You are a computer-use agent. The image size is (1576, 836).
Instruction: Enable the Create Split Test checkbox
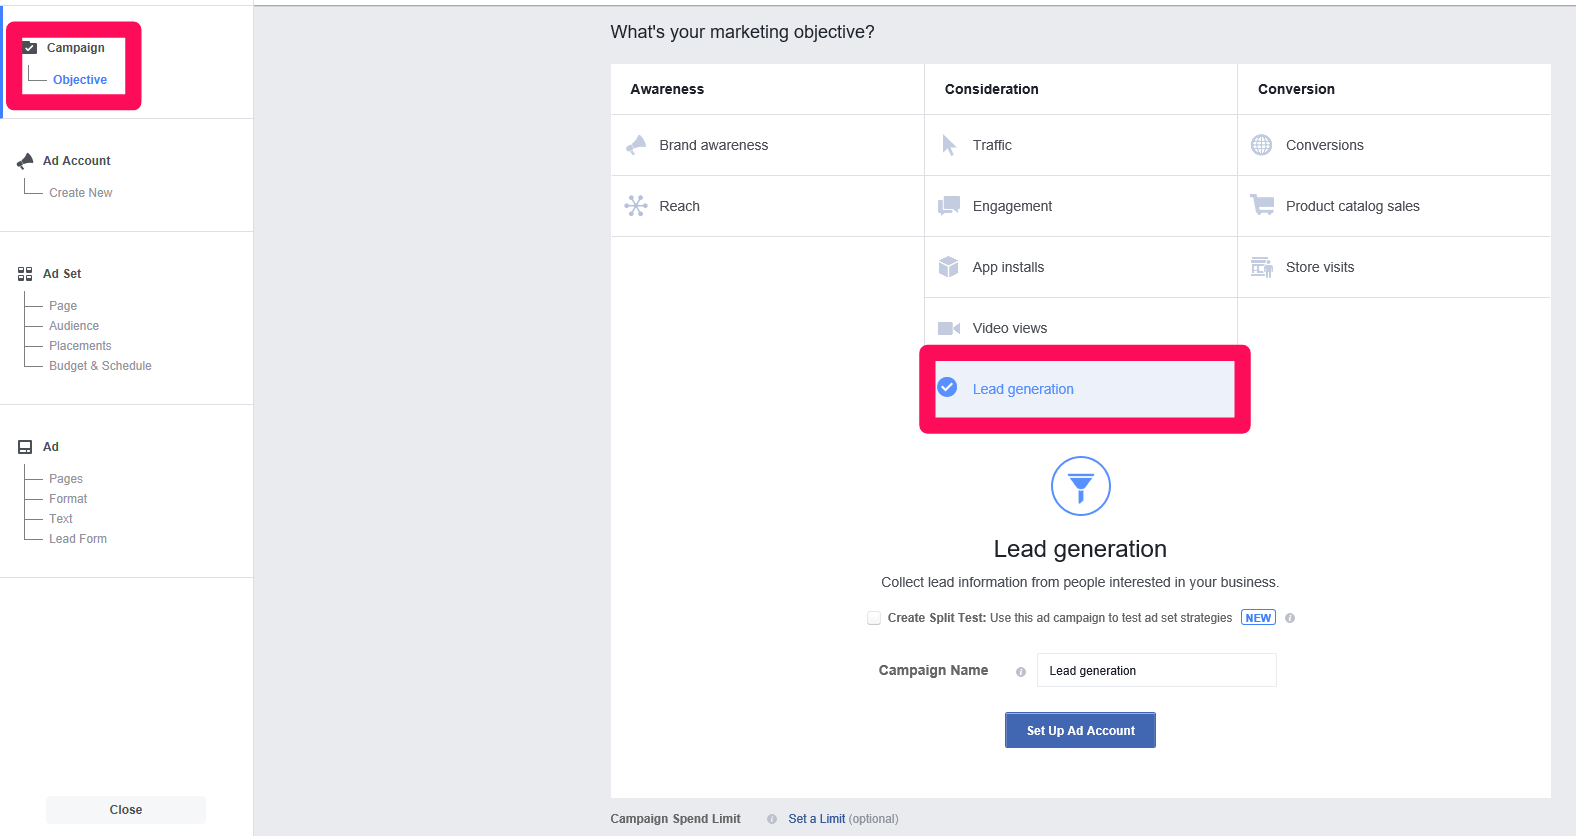pyautogui.click(x=874, y=618)
